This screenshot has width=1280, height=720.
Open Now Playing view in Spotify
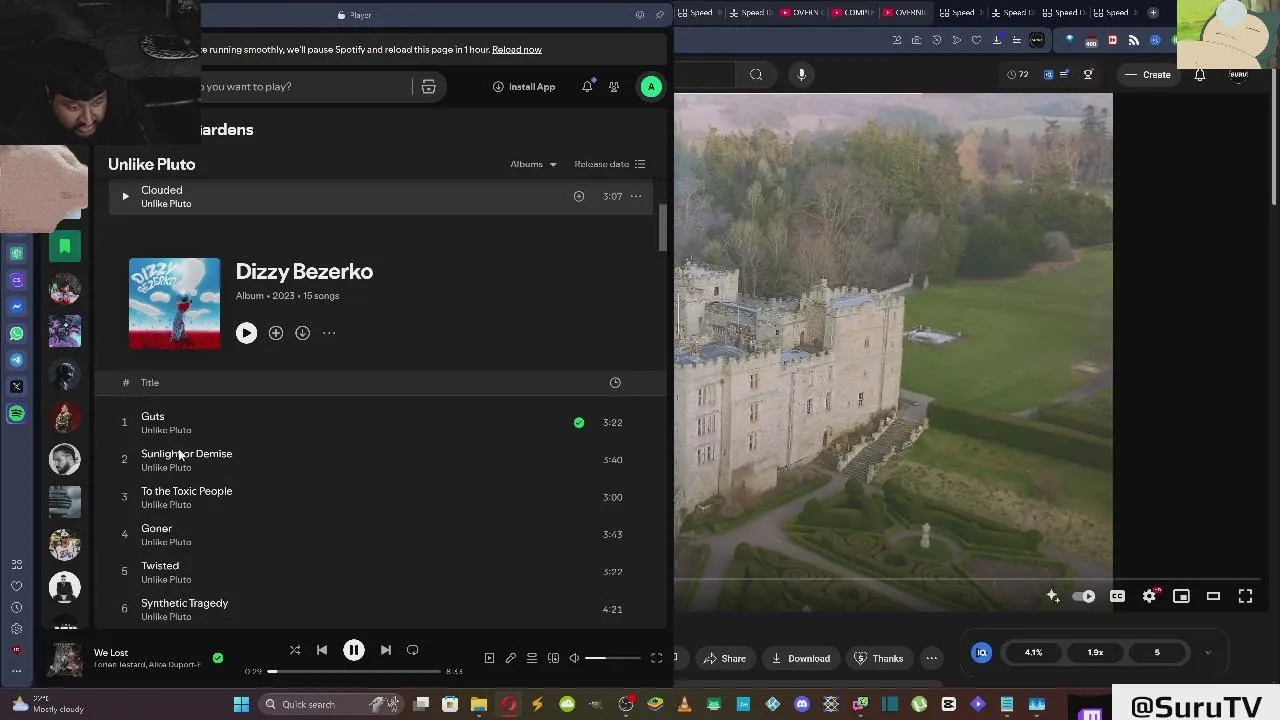click(x=489, y=658)
